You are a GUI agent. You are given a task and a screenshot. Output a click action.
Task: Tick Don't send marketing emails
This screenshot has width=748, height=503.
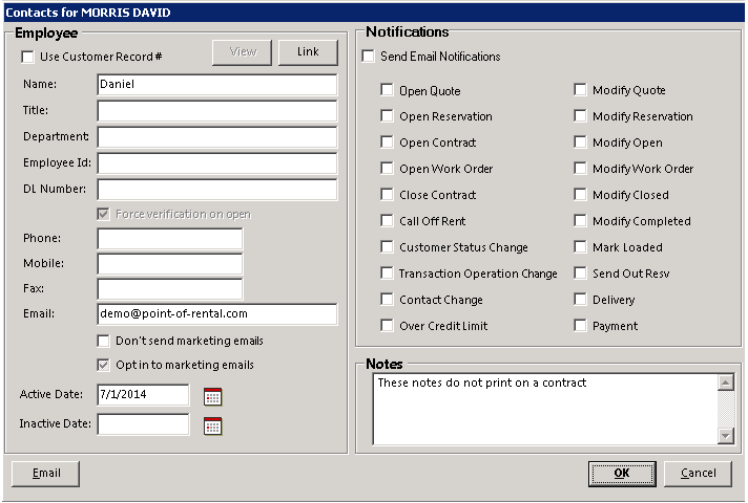coord(103,341)
